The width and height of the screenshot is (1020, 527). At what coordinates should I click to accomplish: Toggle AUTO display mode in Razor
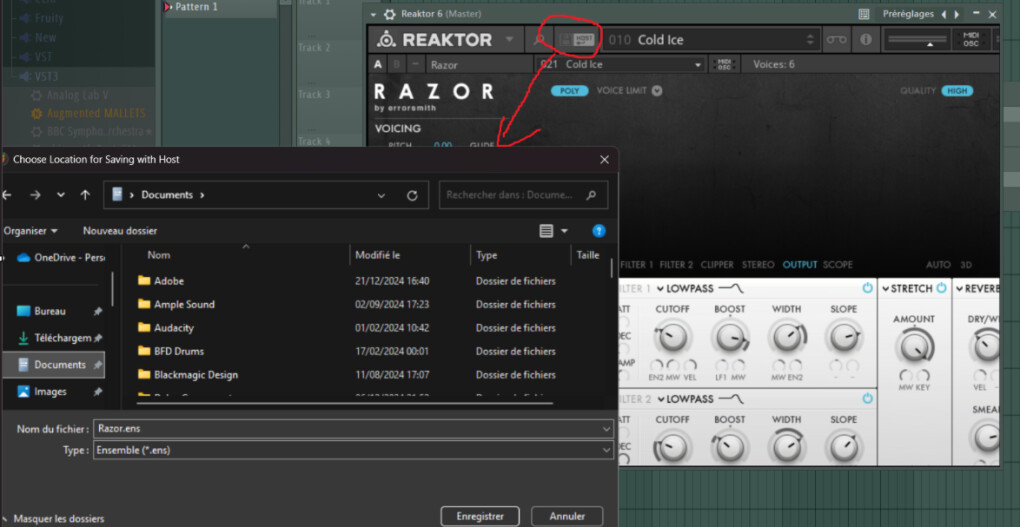pyautogui.click(x=938, y=265)
